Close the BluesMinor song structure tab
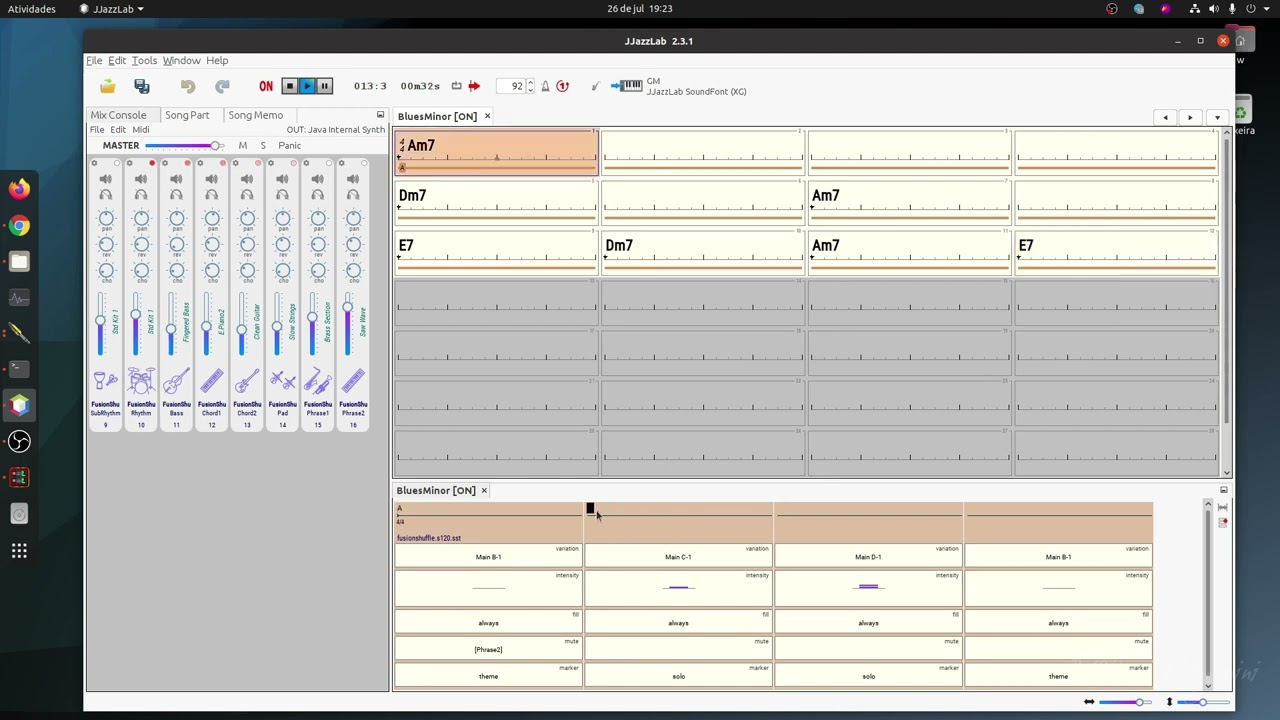1280x720 pixels. click(x=484, y=490)
